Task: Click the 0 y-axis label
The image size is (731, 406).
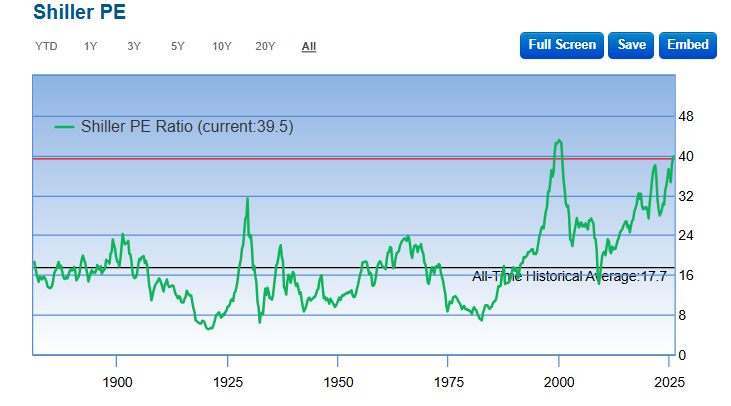Action: [x=682, y=355]
